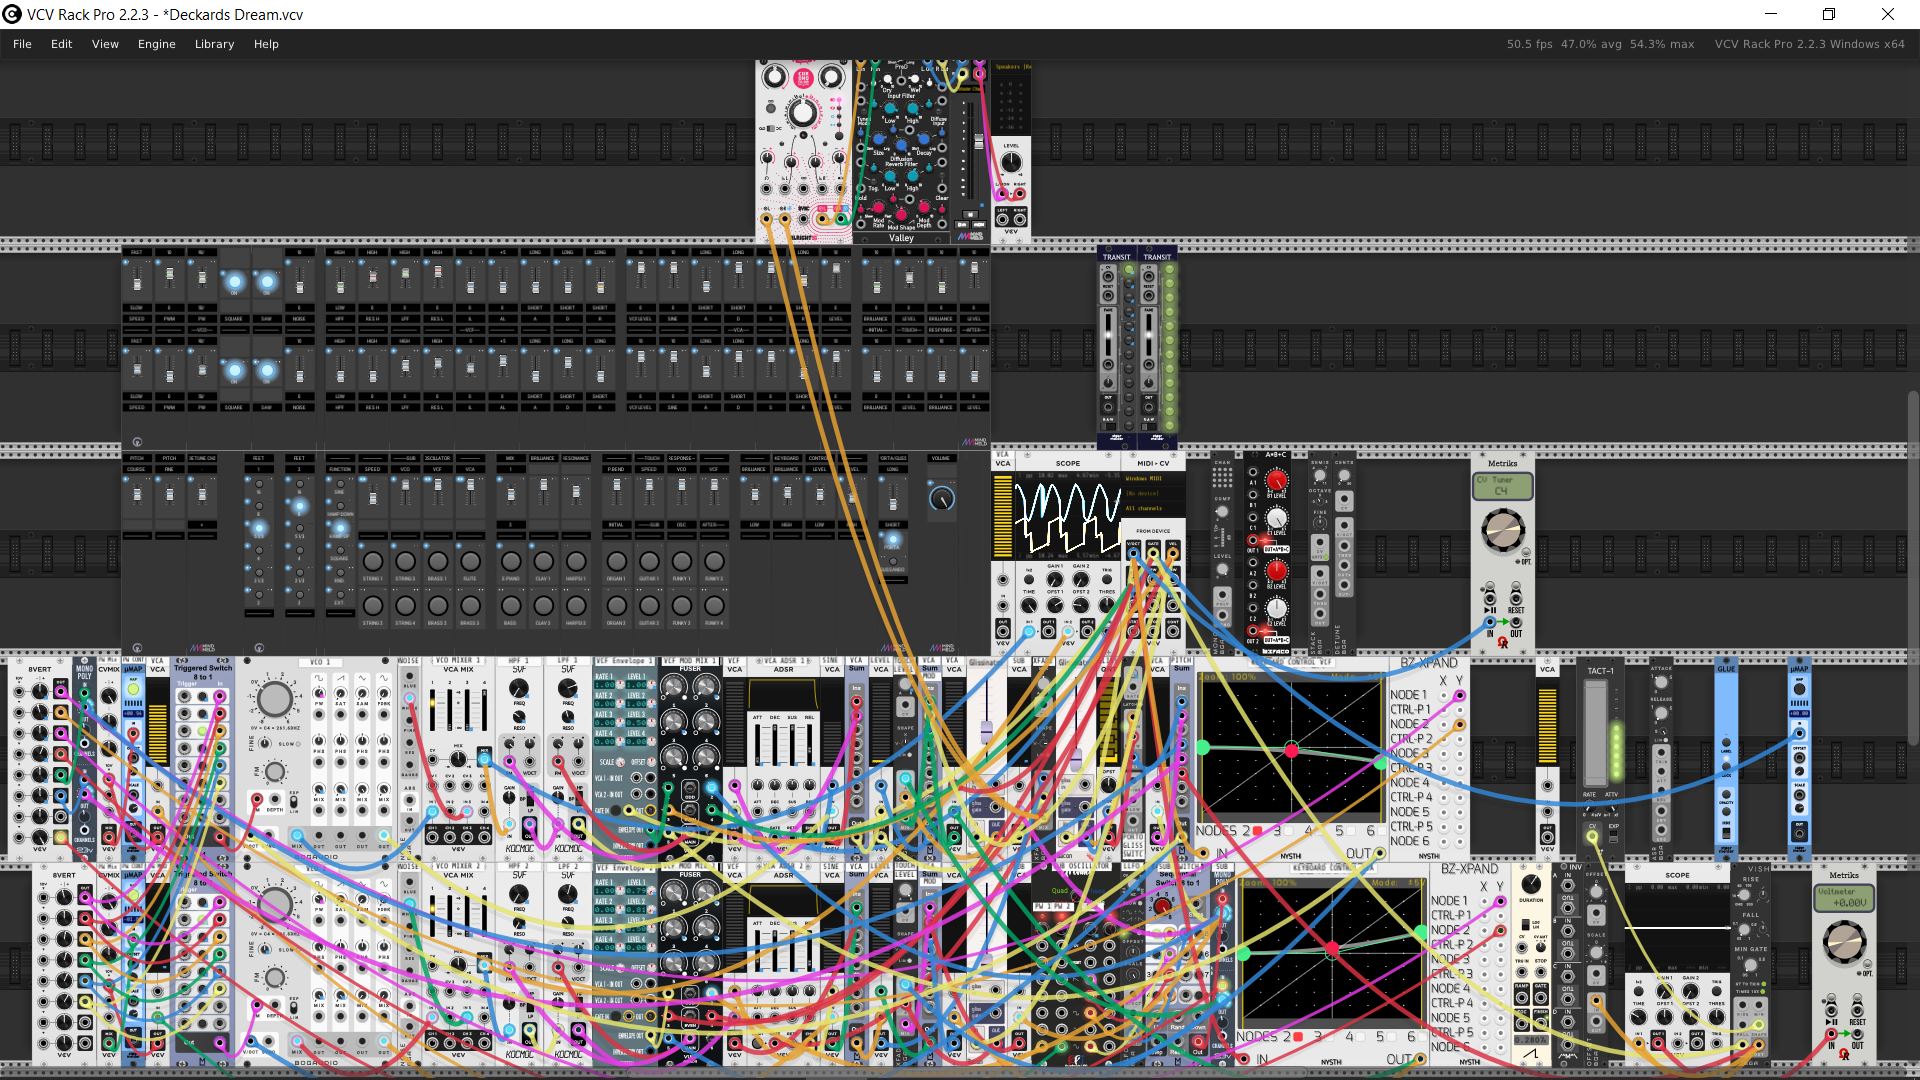Click the THRES knob on upper Scope
This screenshot has width=1920, height=1080.
point(1107,605)
